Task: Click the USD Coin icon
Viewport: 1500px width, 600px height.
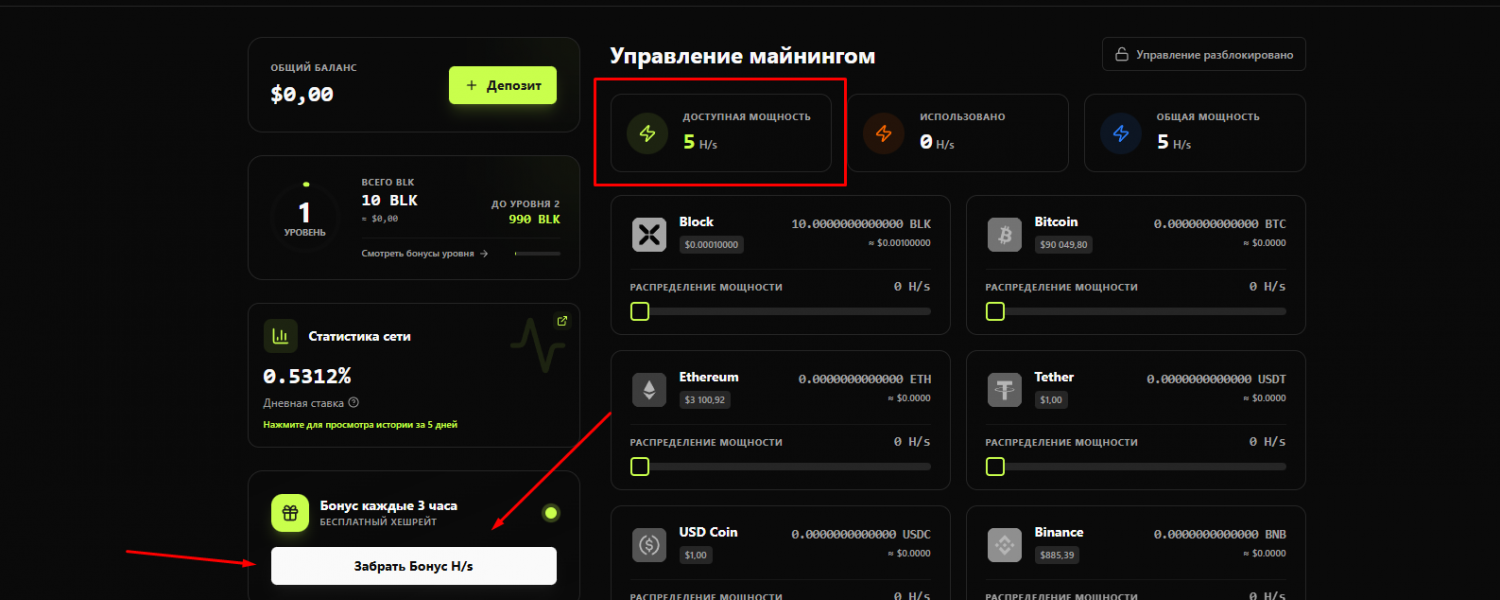Action: coord(648,544)
